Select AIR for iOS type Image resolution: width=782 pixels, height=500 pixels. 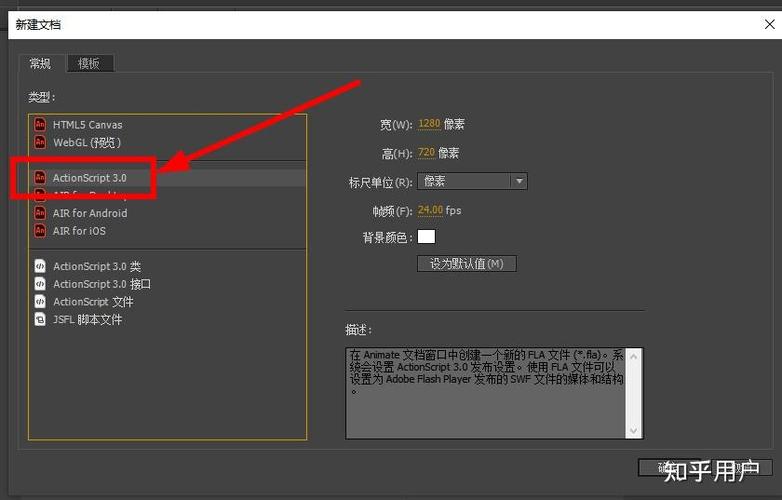[168, 231]
